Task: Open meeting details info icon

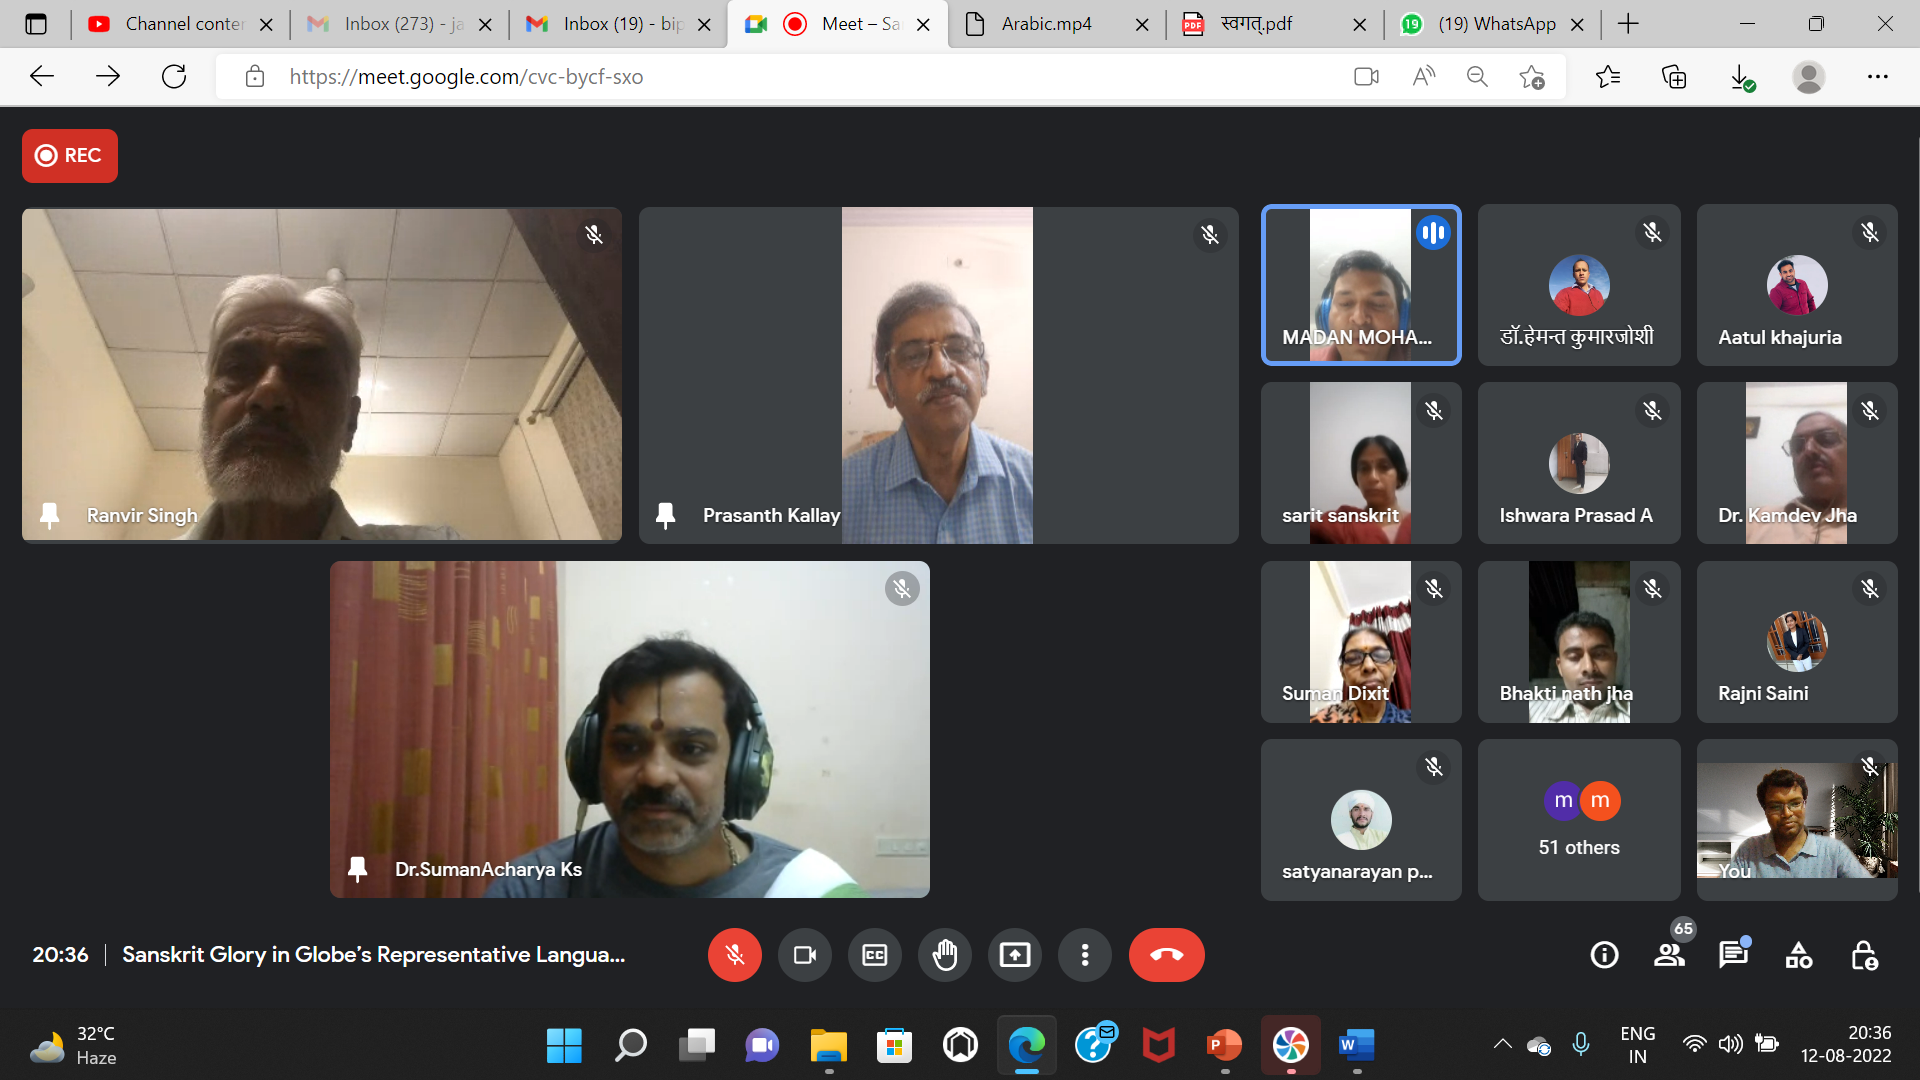Action: (x=1604, y=955)
